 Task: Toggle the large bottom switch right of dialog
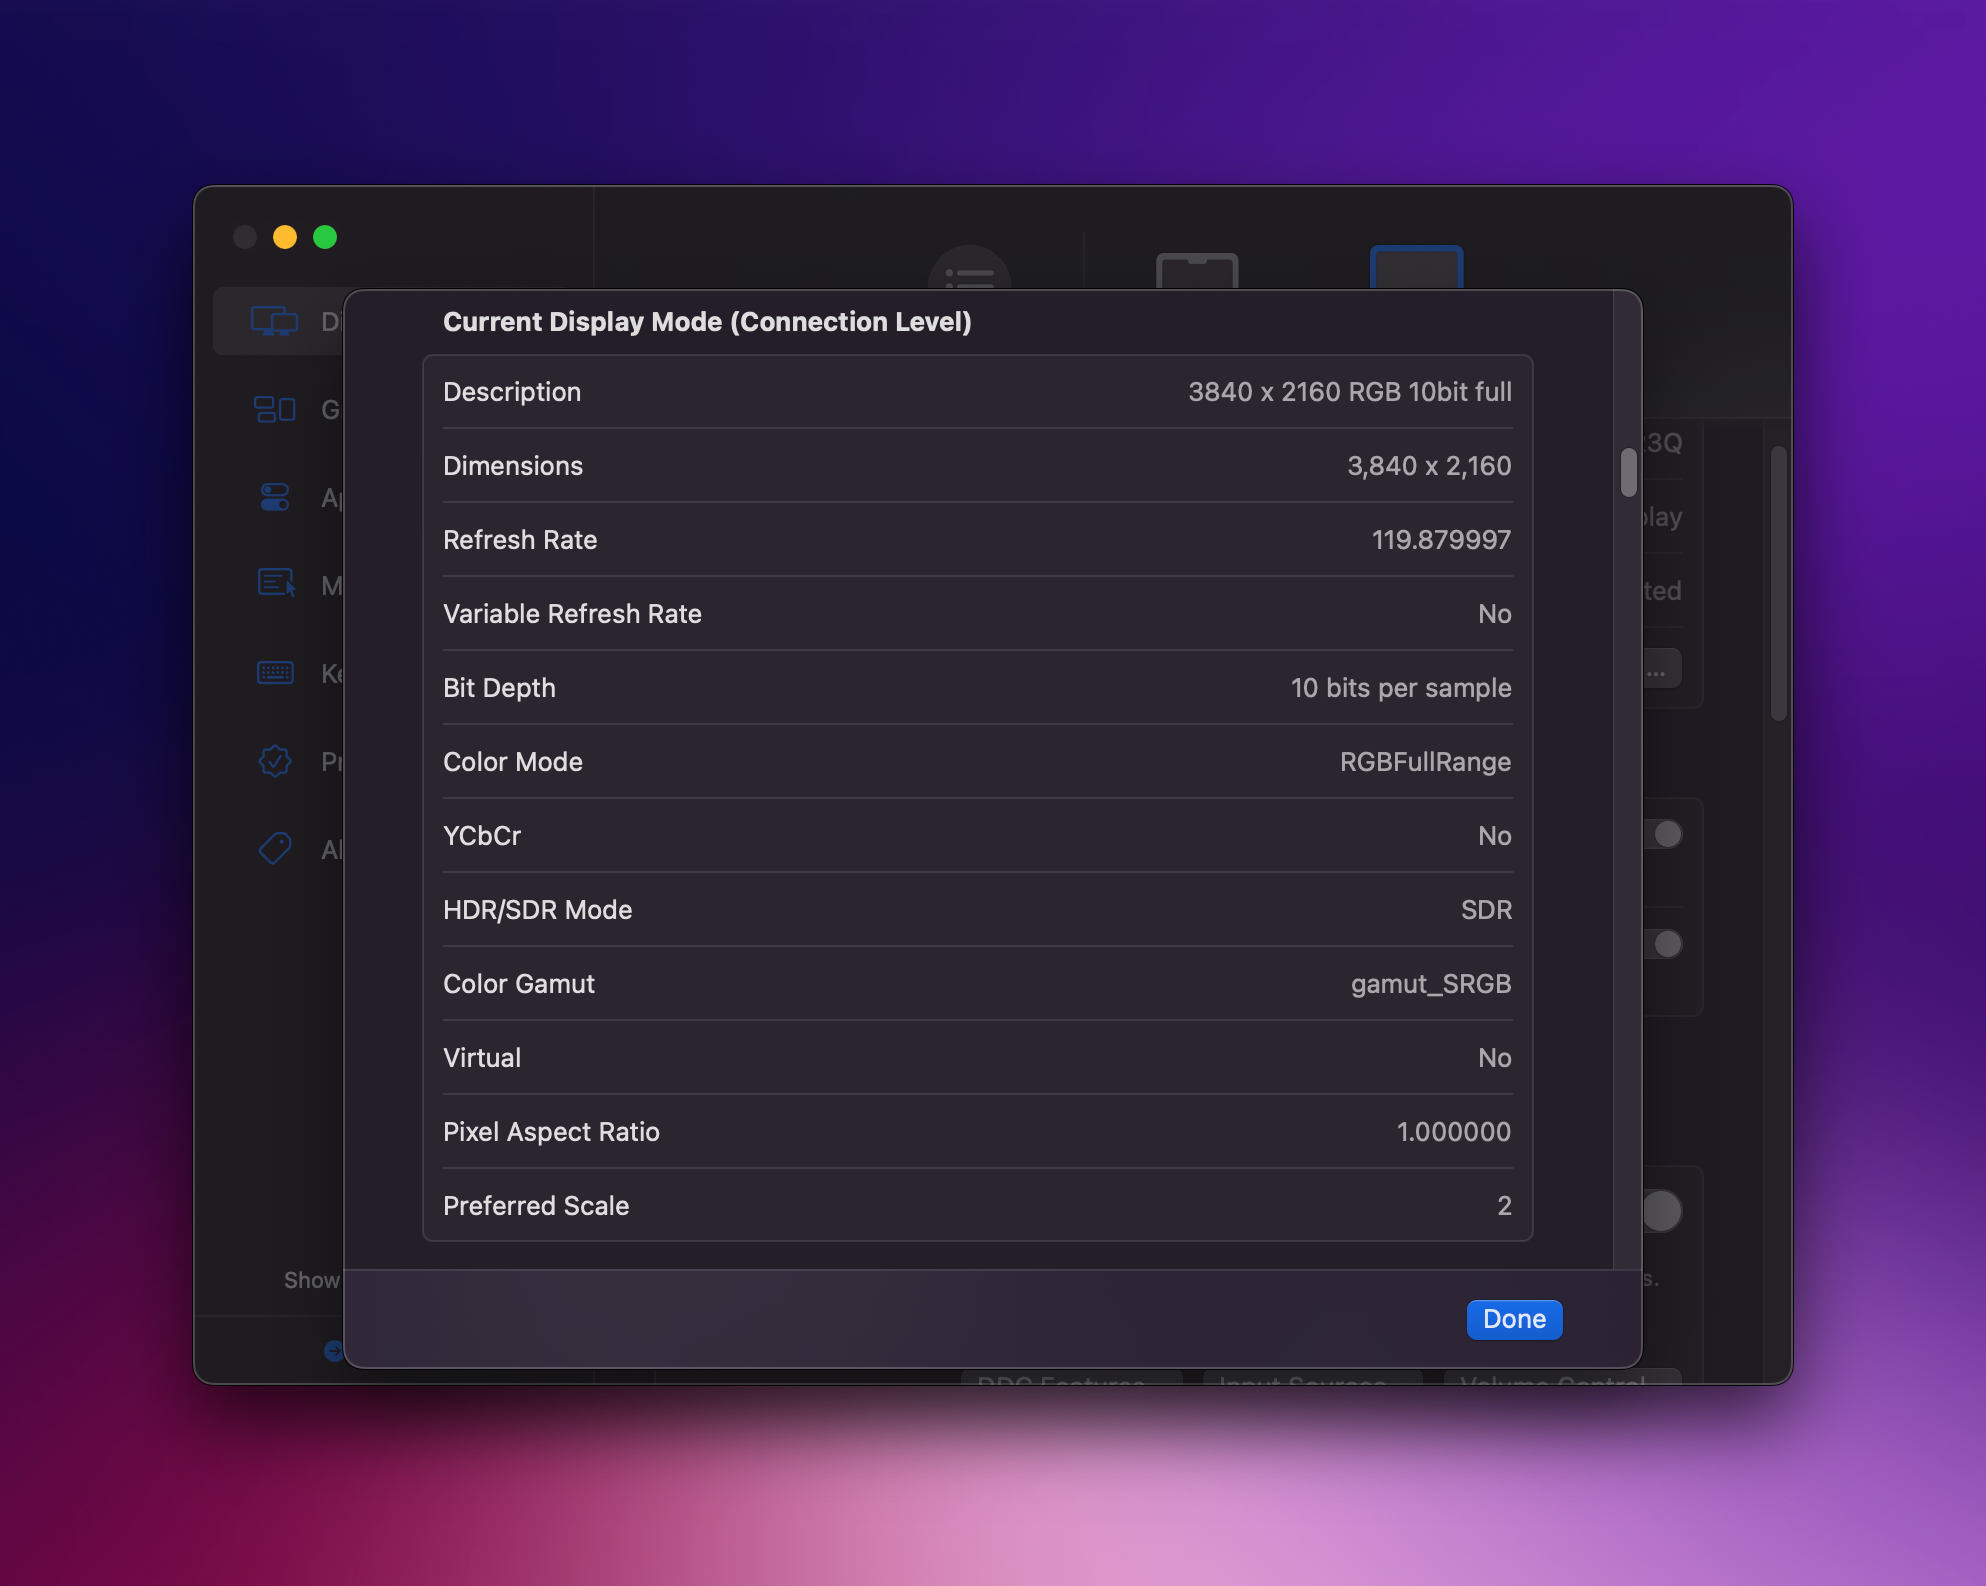click(1661, 1211)
